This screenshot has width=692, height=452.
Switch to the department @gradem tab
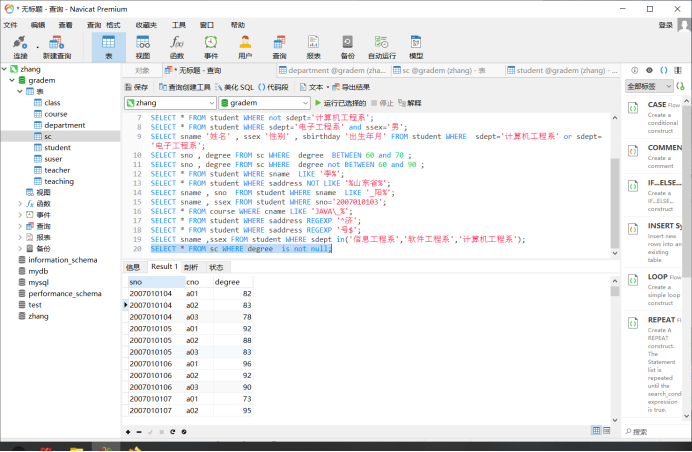tap(333, 70)
